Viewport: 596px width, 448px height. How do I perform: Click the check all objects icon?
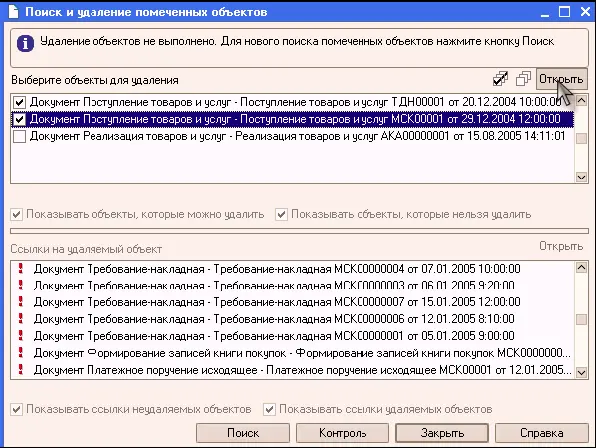pos(500,79)
